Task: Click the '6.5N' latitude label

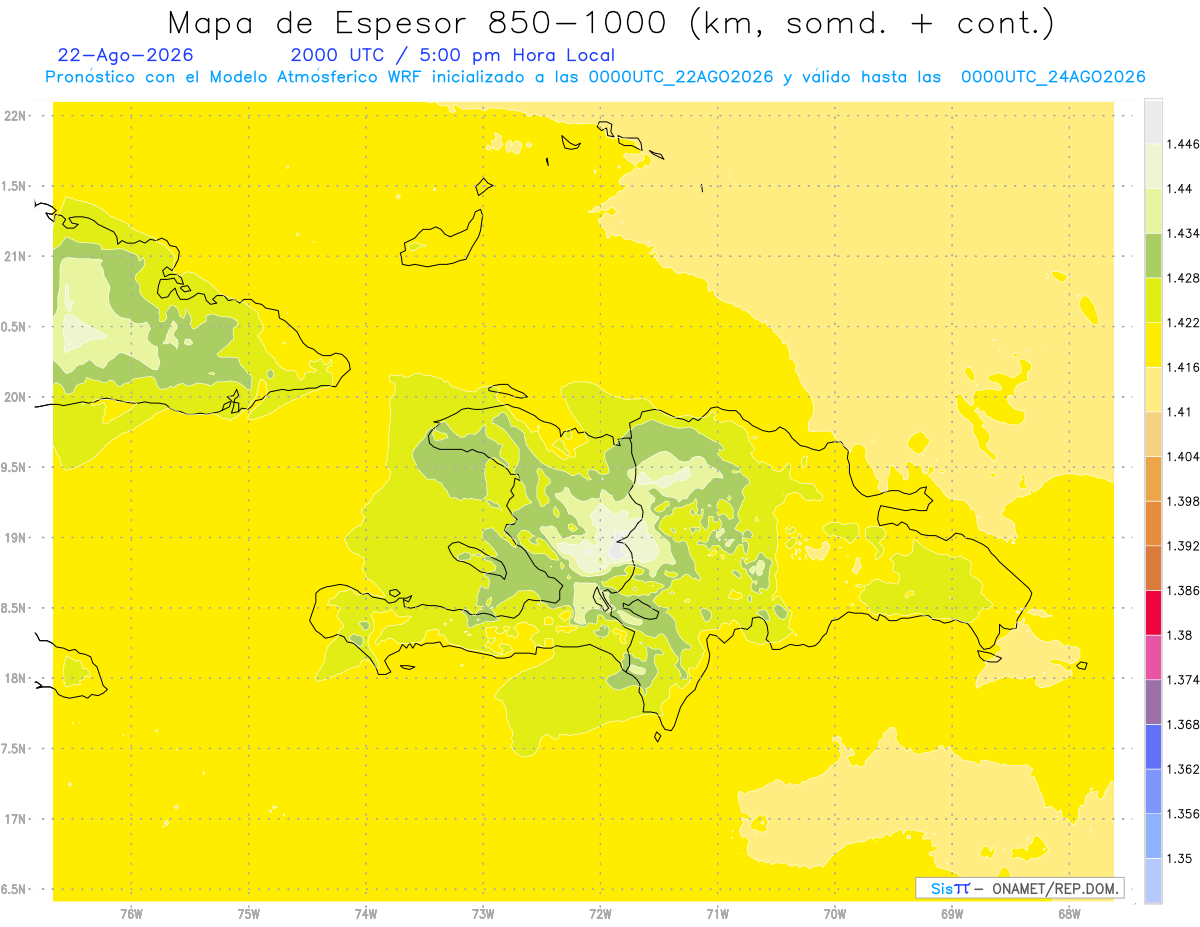Action: [12, 889]
